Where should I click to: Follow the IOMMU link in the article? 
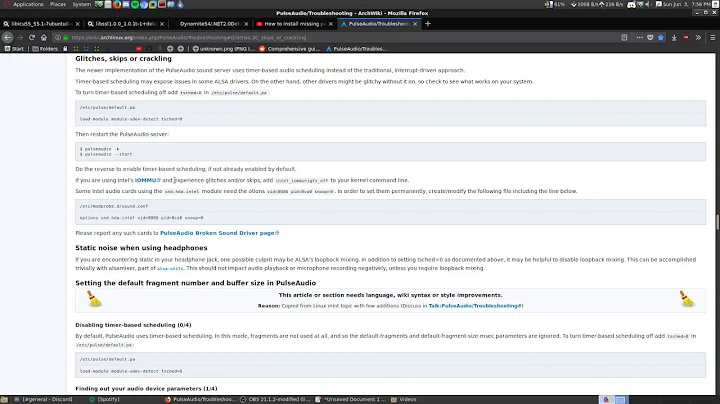[x=134, y=178]
